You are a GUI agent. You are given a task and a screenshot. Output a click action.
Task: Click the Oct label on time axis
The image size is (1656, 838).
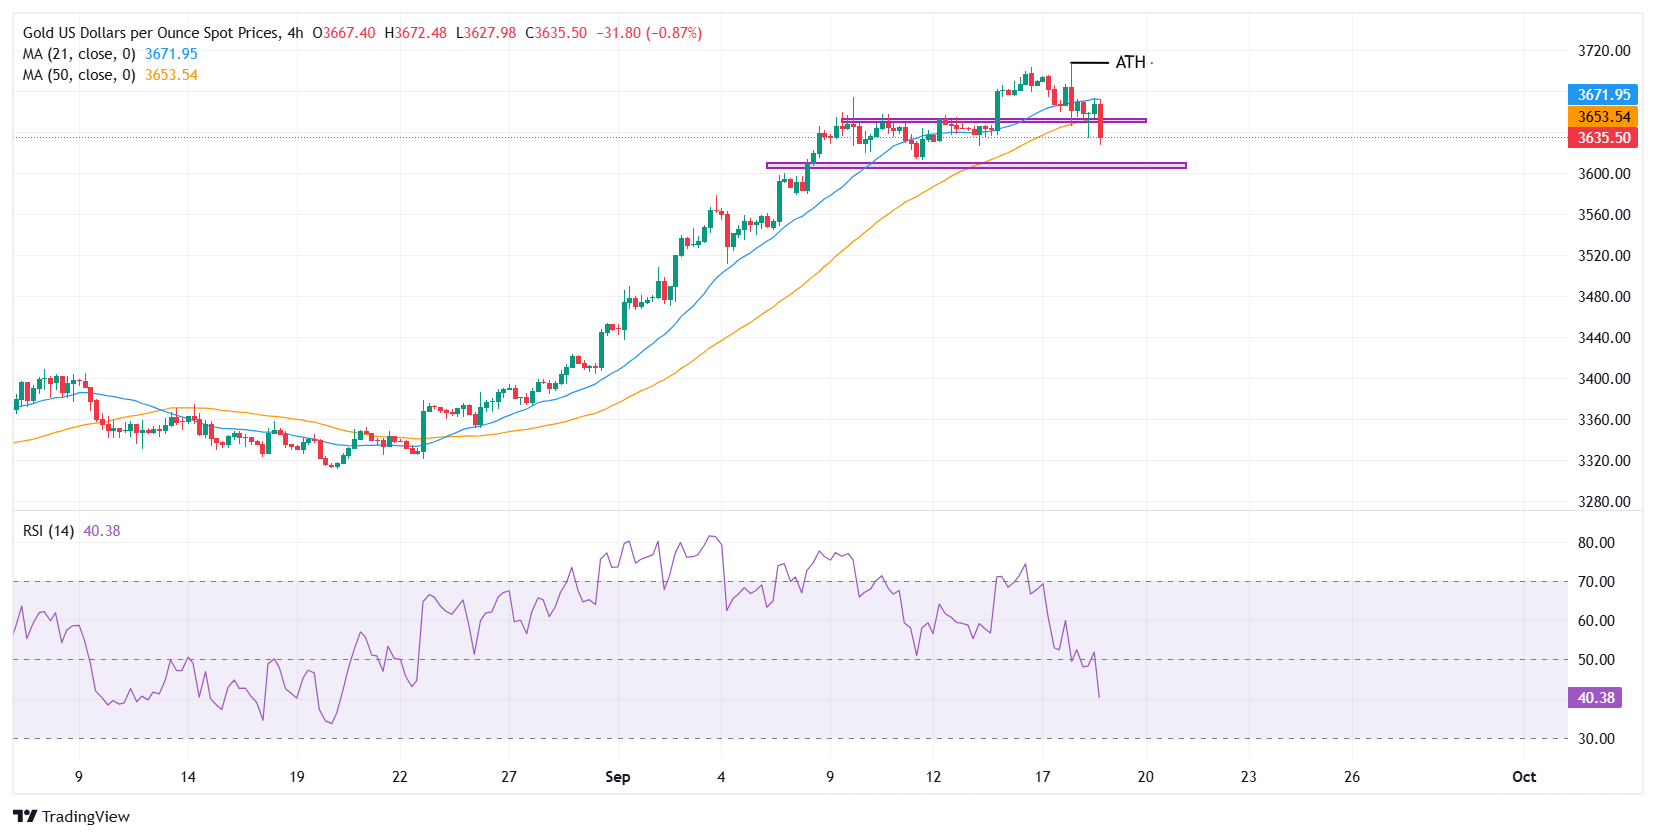tap(1524, 777)
